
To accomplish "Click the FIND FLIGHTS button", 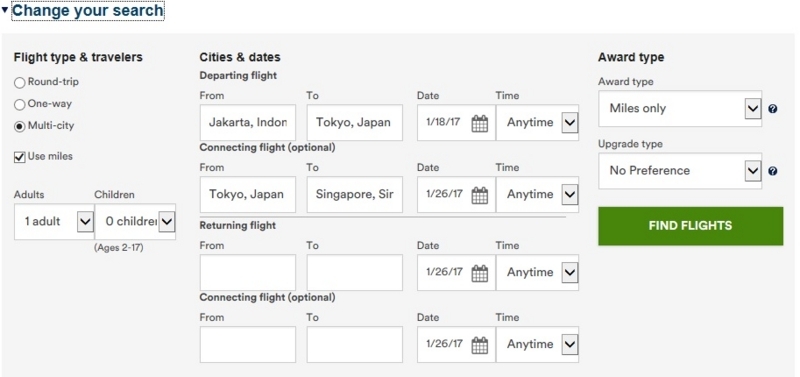I will 690,226.
